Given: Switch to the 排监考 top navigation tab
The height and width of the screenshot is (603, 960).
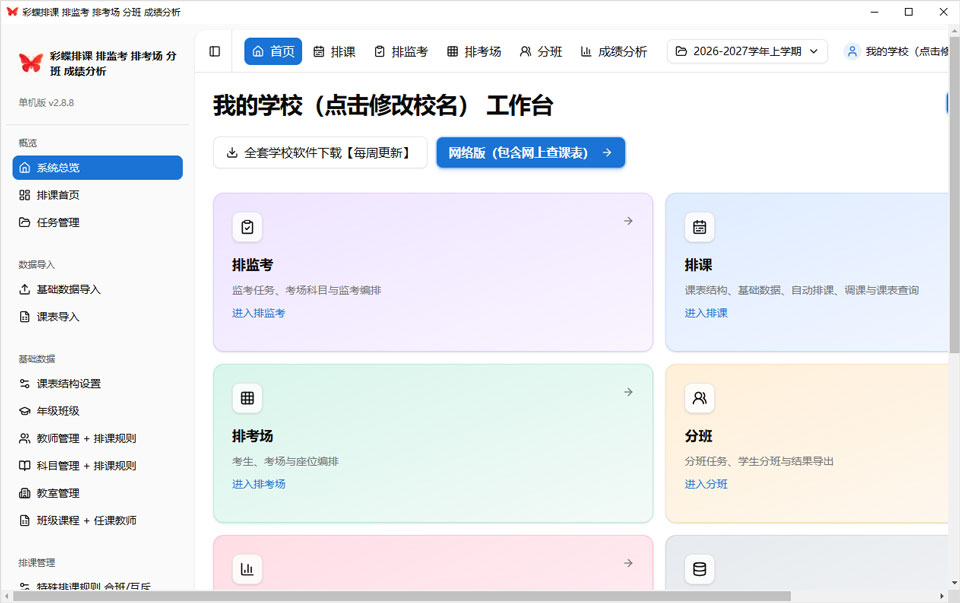Looking at the screenshot, I should point(401,51).
